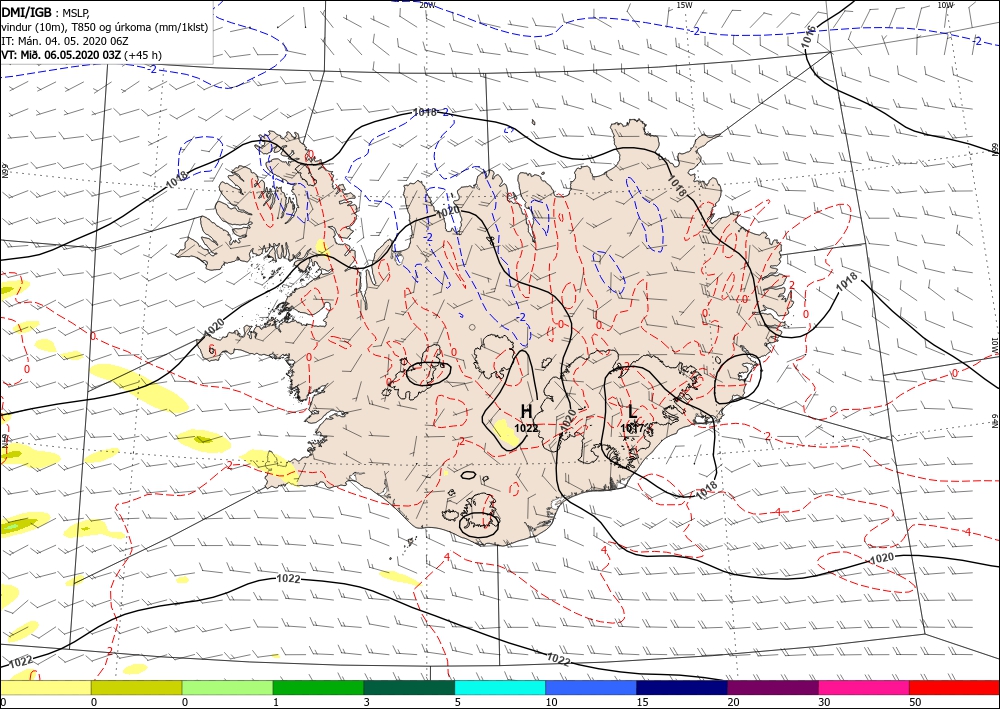Click the '15W' longitude label

click(684, 5)
